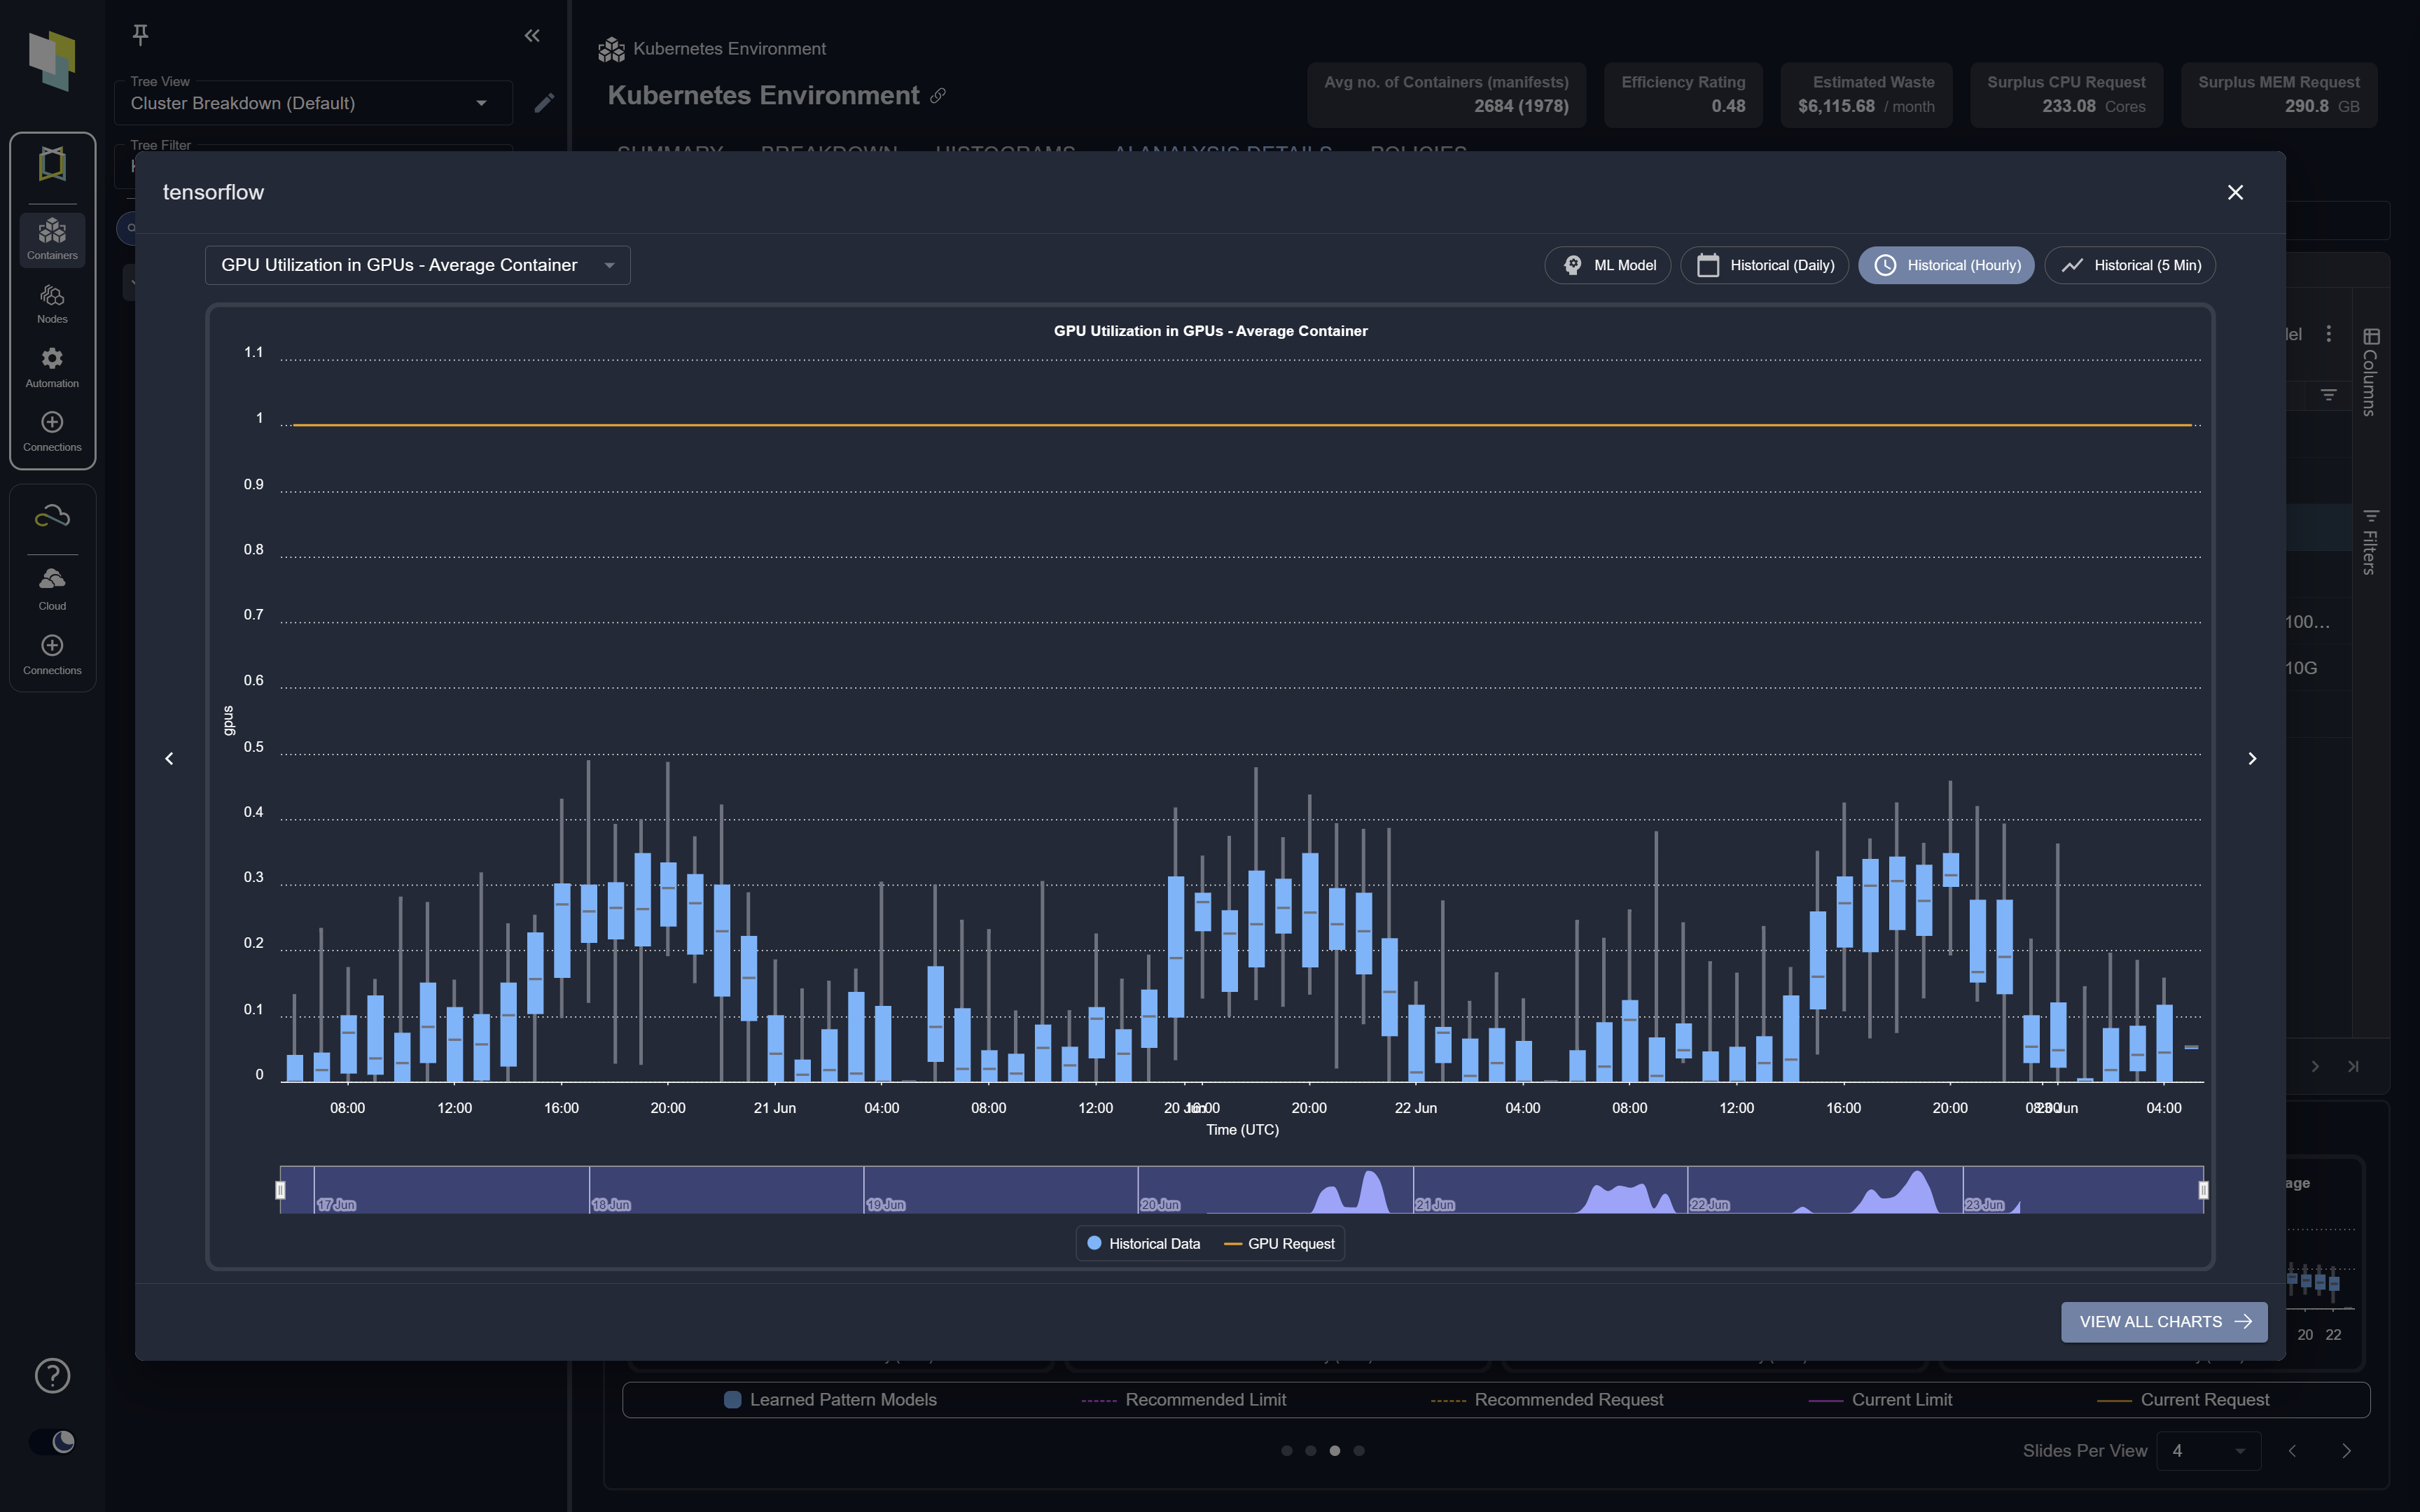Open the Containers sidebar section

(x=52, y=240)
